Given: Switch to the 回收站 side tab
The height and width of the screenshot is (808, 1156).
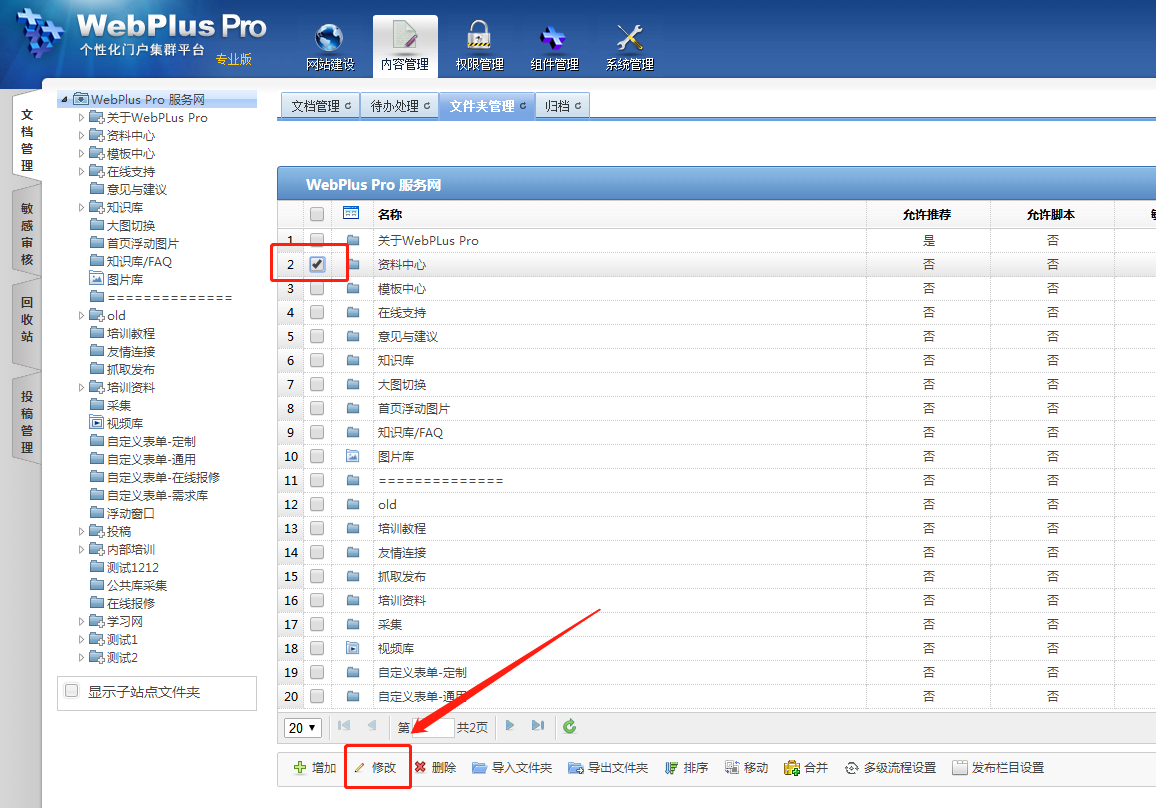Looking at the screenshot, I should 27,320.
